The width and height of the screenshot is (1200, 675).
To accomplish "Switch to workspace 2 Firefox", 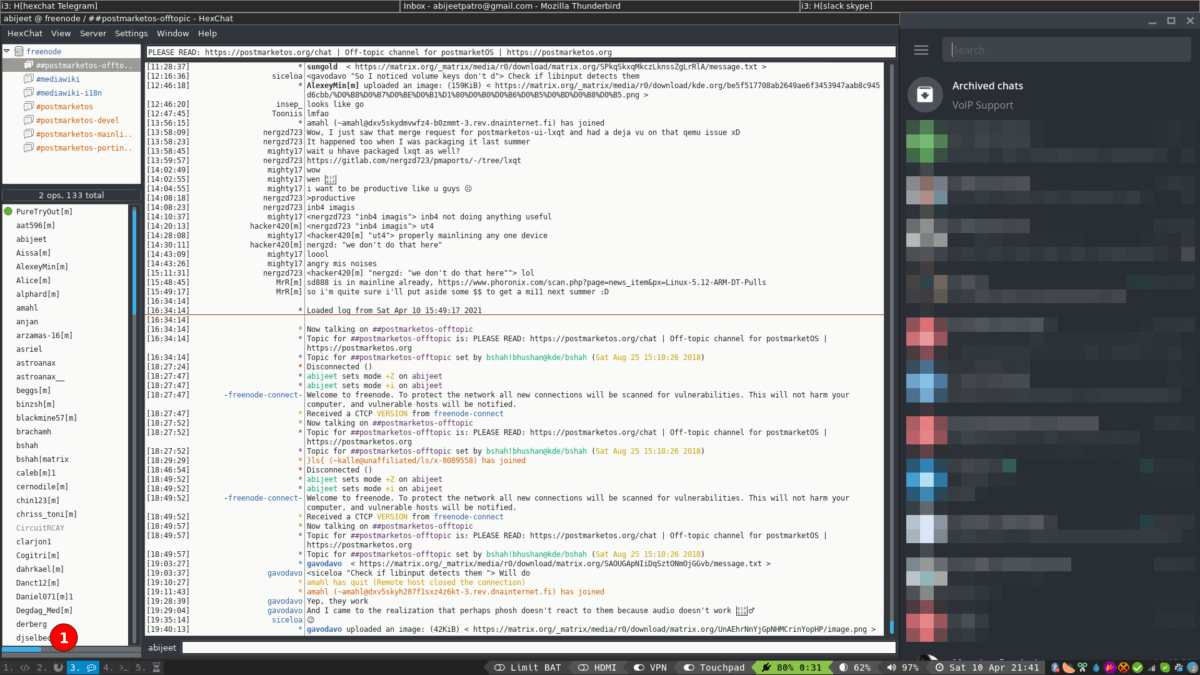I will [x=49, y=667].
